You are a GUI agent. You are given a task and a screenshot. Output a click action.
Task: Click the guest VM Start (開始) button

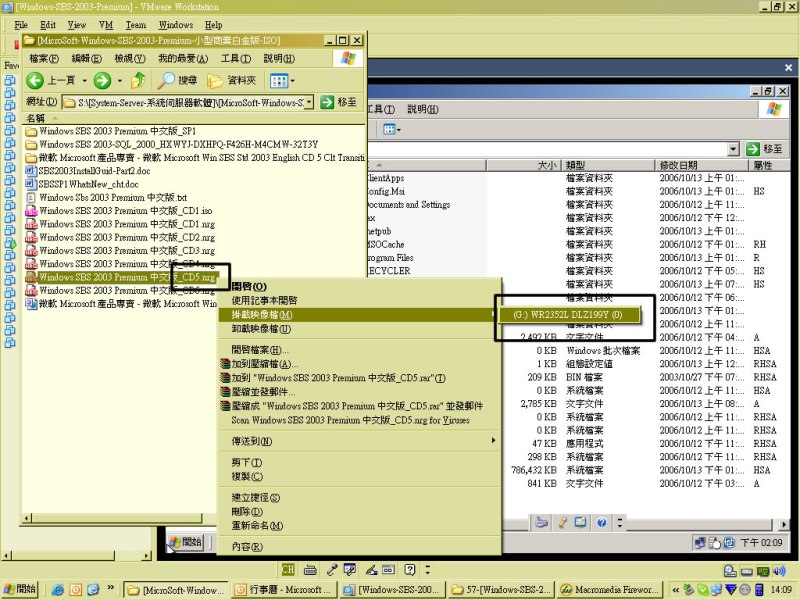pos(186,542)
